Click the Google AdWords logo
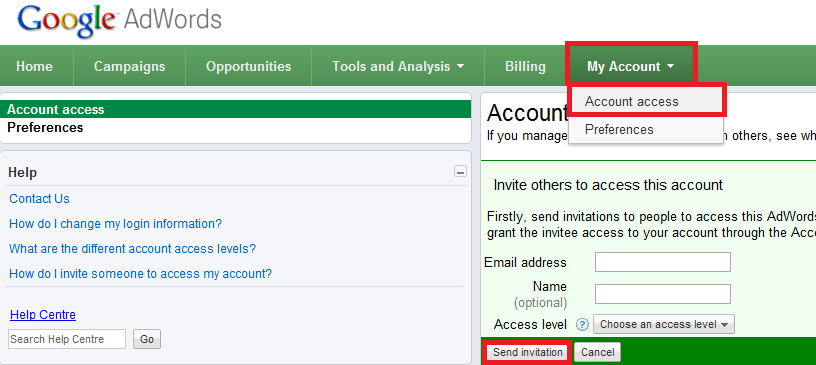 click(x=120, y=21)
